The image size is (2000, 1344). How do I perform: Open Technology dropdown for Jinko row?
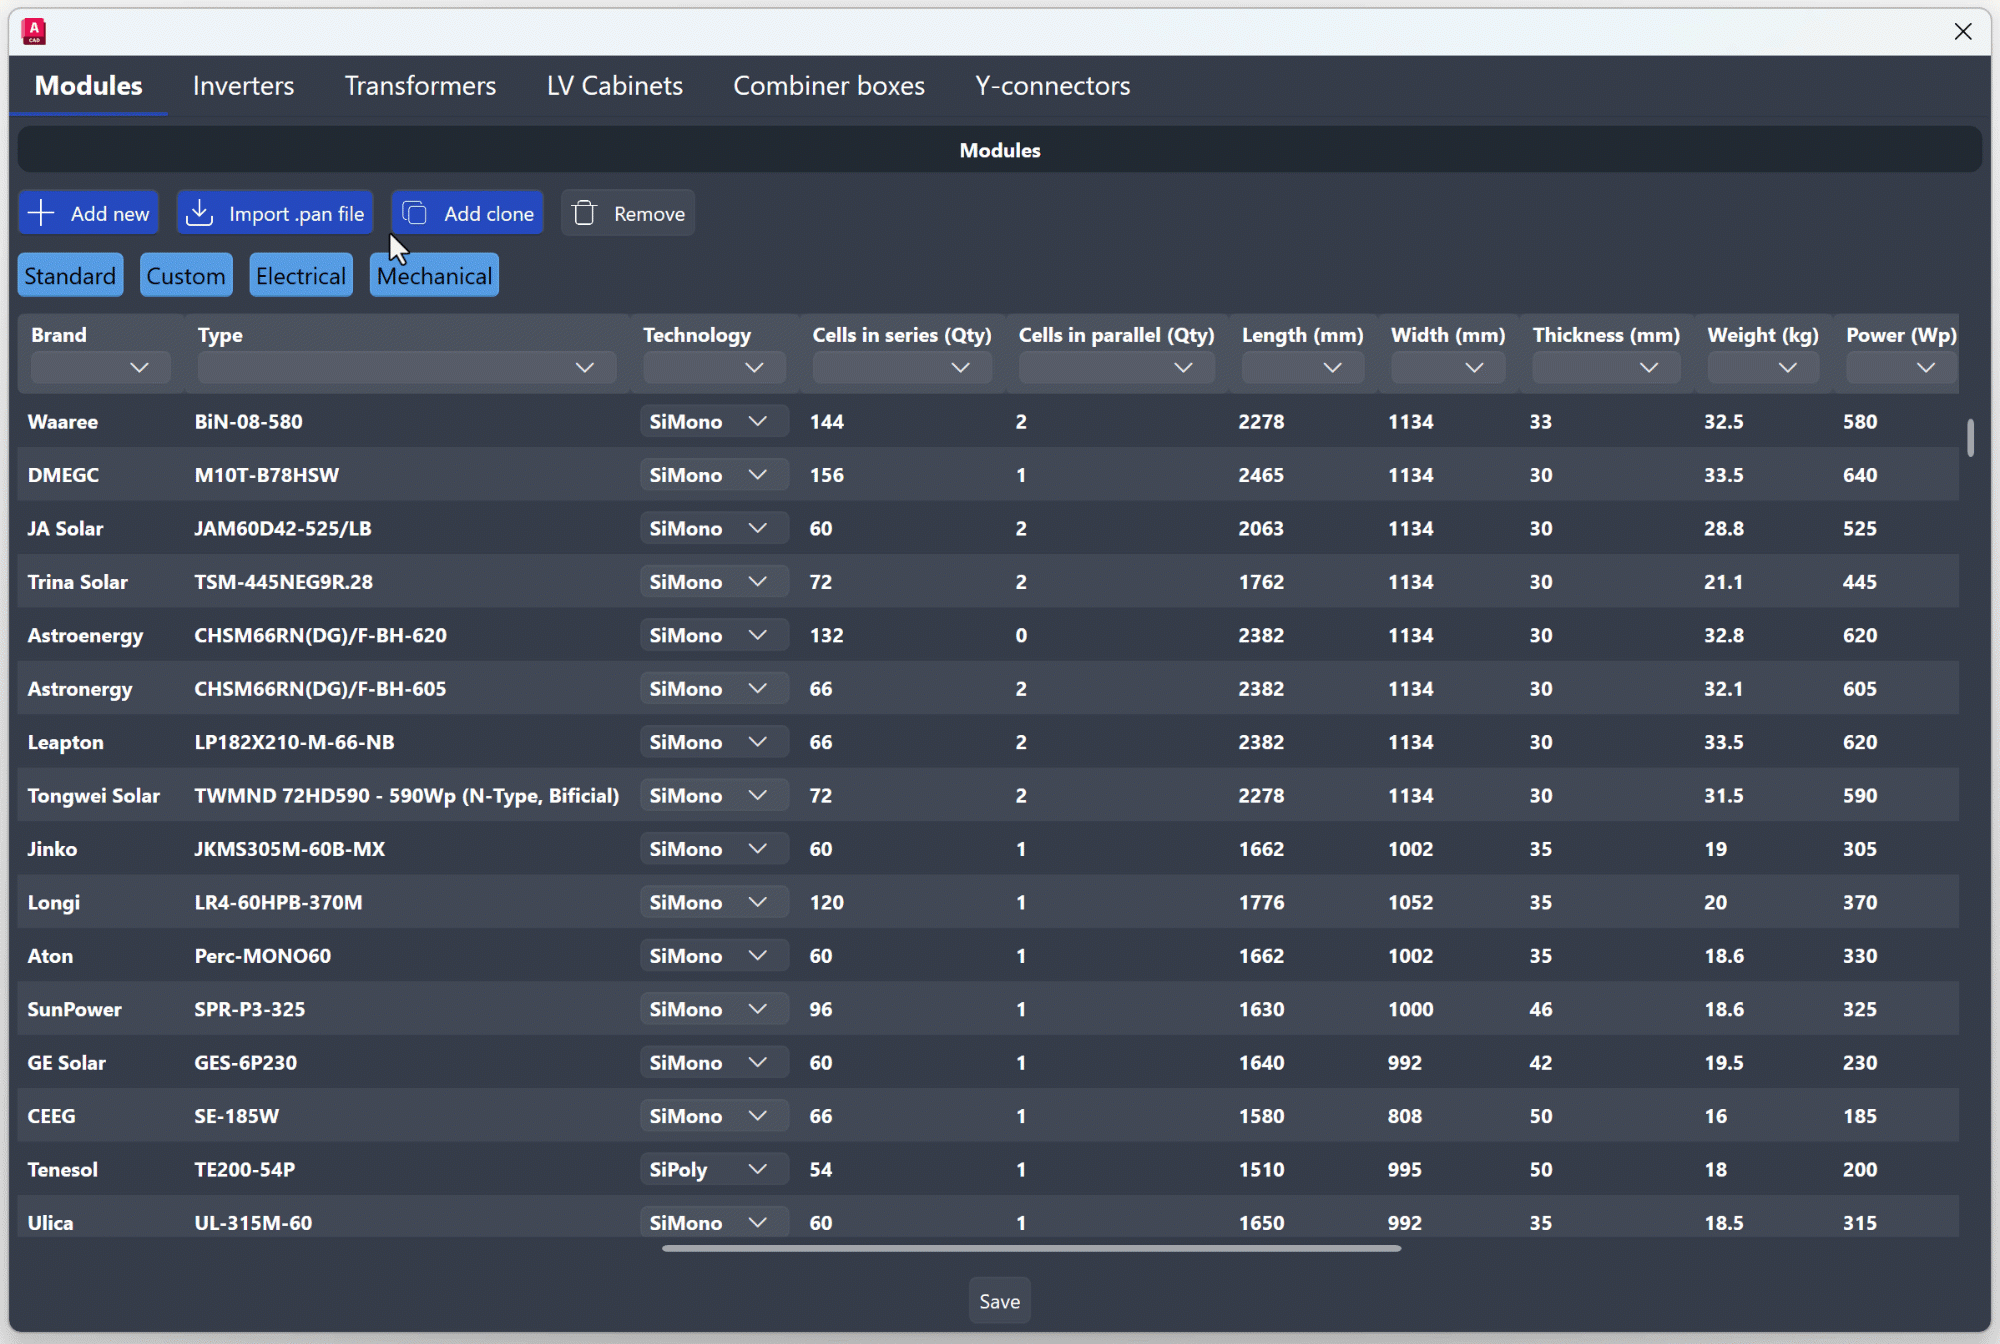pos(714,849)
